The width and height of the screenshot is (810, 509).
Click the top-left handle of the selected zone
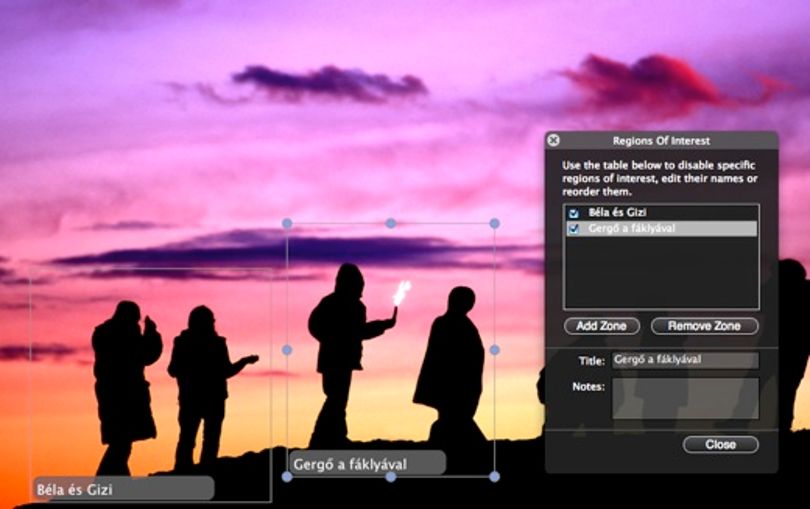click(x=287, y=223)
